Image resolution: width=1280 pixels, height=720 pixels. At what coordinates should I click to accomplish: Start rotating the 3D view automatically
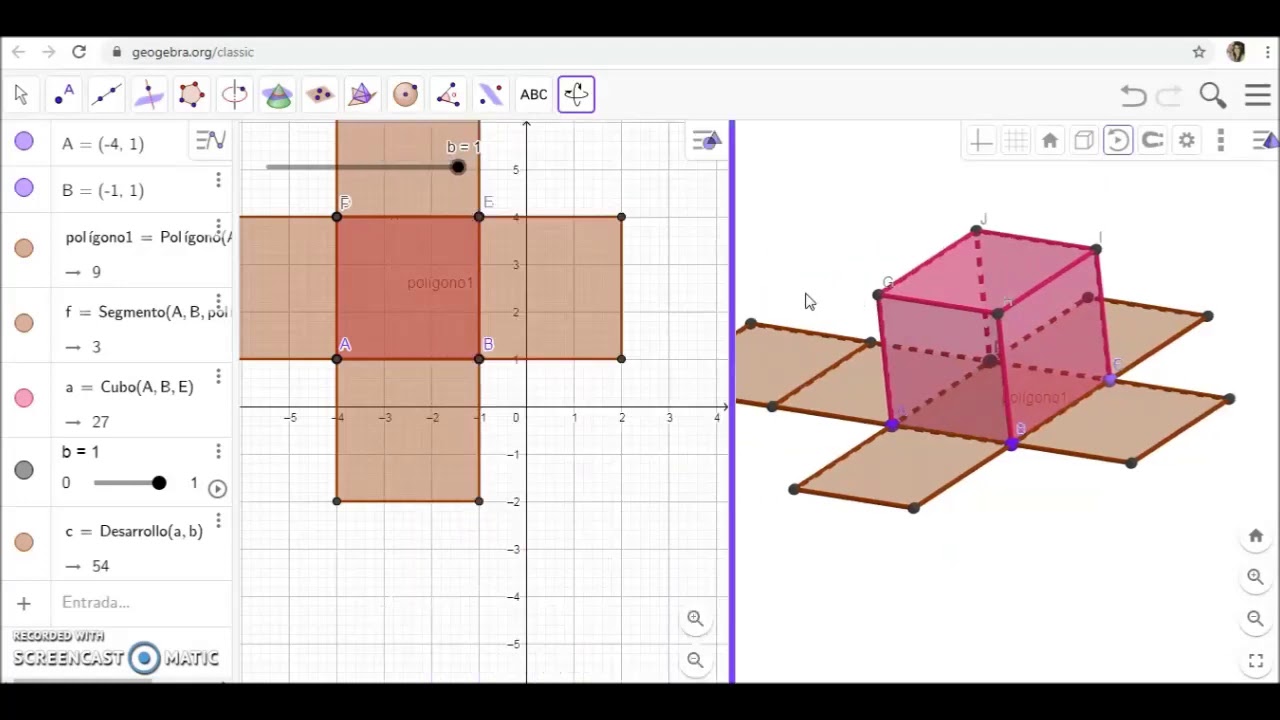[1118, 141]
